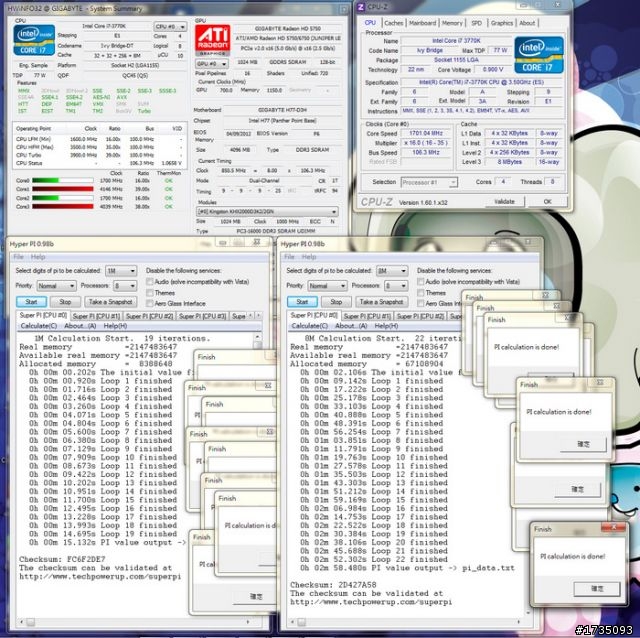Viewport: 640px width, 638px height.
Task: Open the Processors dropdown in right Hyper PI
Action: pyautogui.click(x=396, y=286)
